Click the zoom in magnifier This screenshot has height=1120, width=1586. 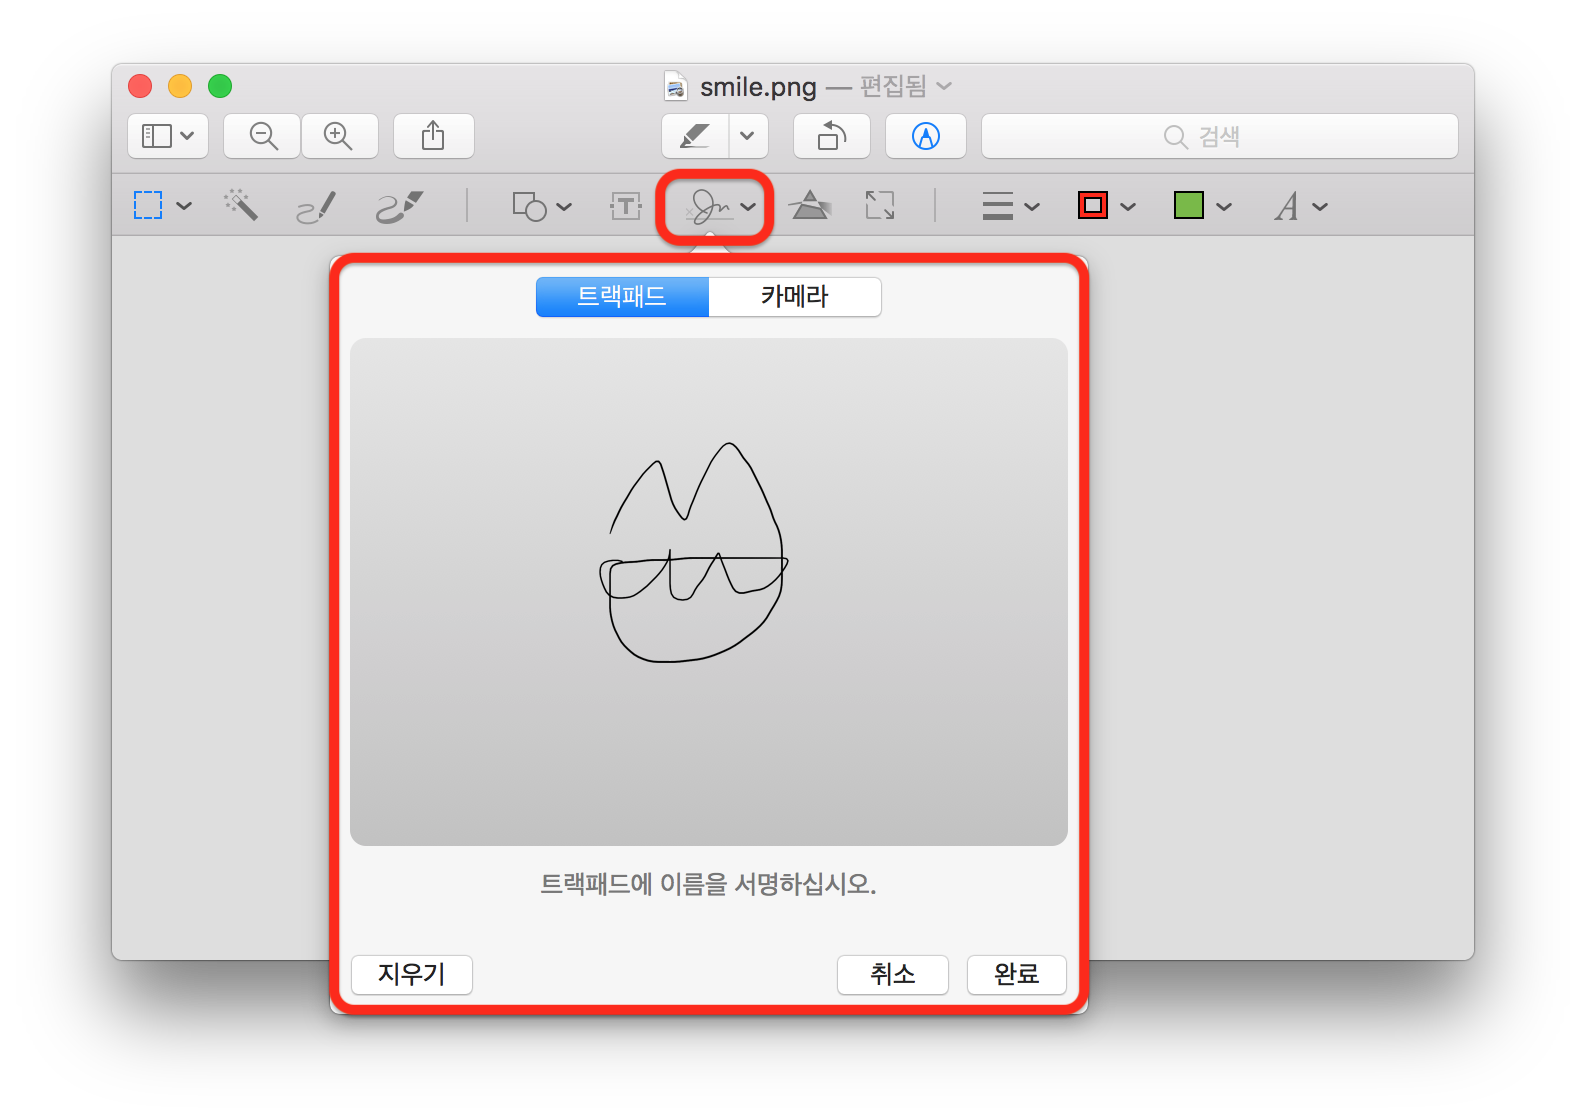tap(339, 136)
